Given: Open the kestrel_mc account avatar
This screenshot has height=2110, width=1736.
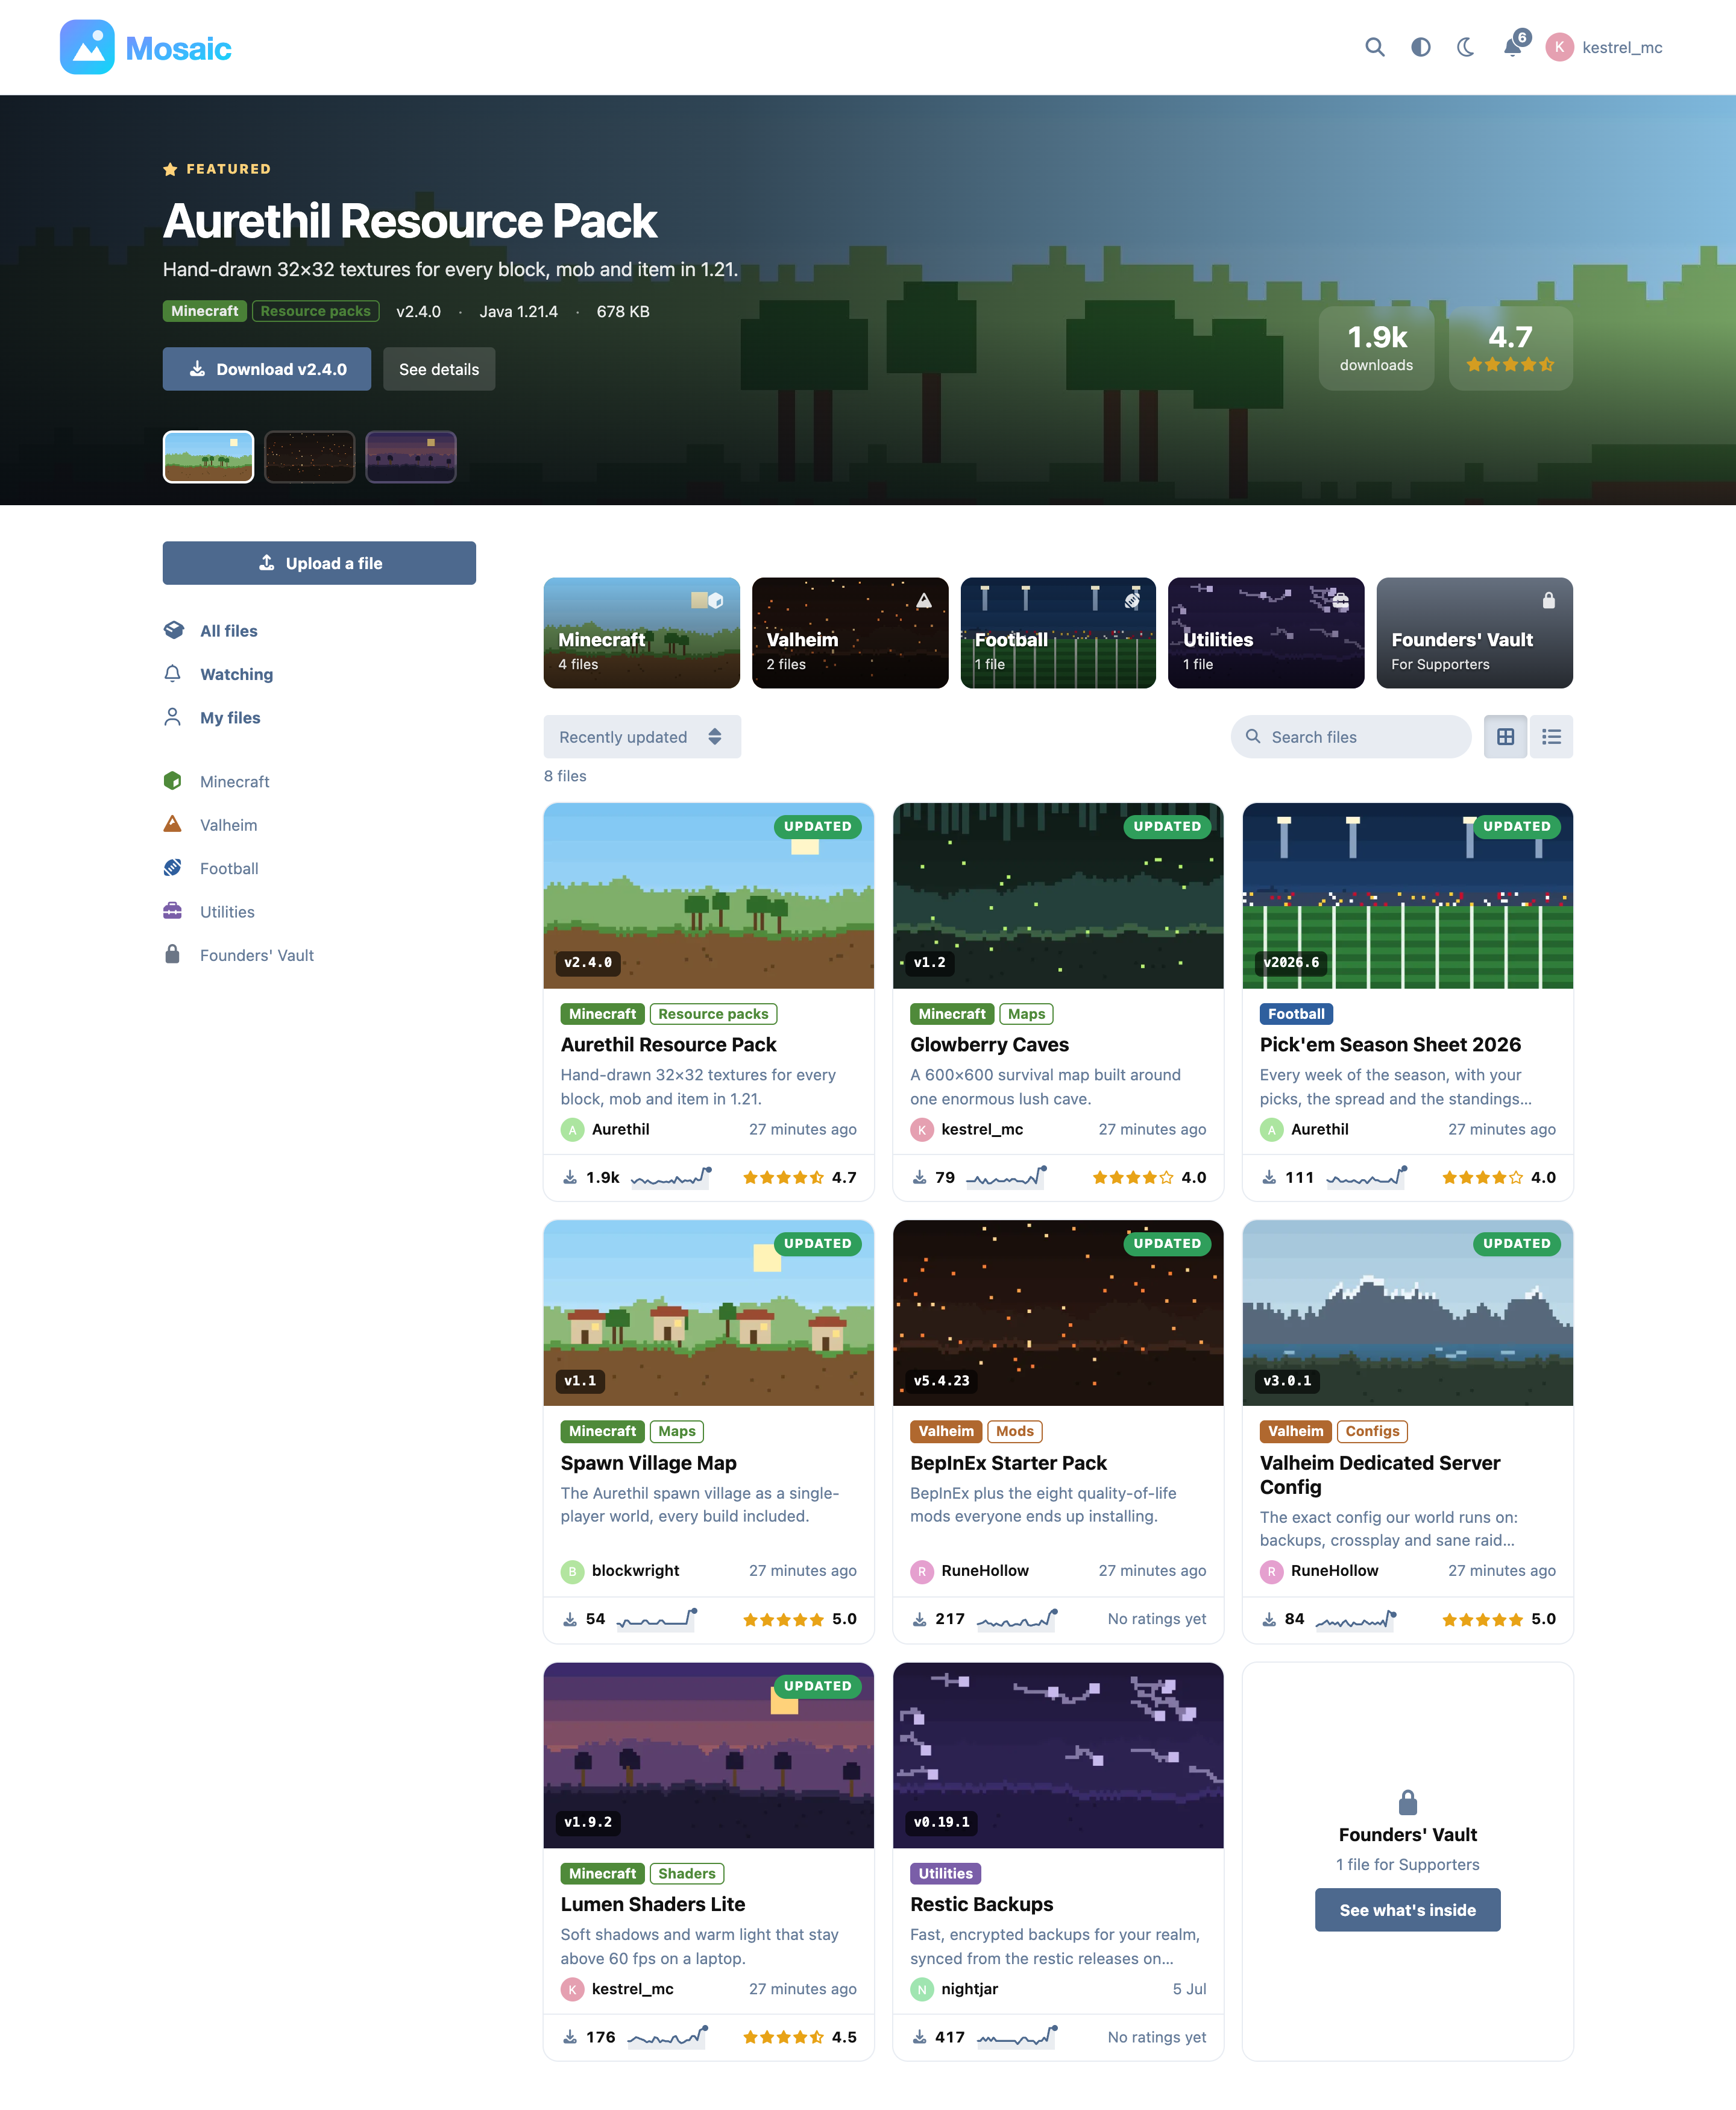Looking at the screenshot, I should [x=1559, y=47].
